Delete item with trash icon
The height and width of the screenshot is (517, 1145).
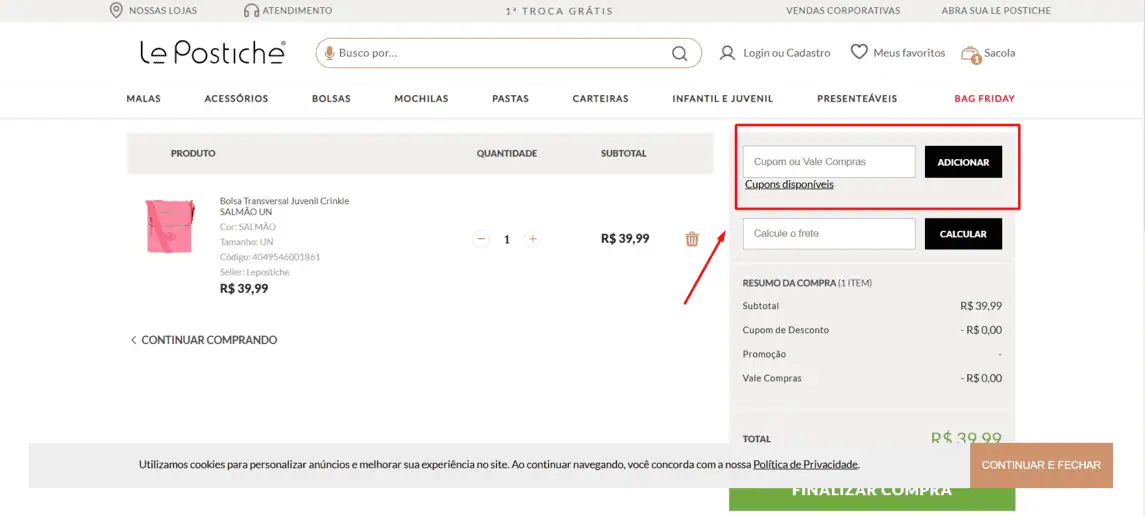pyautogui.click(x=692, y=239)
